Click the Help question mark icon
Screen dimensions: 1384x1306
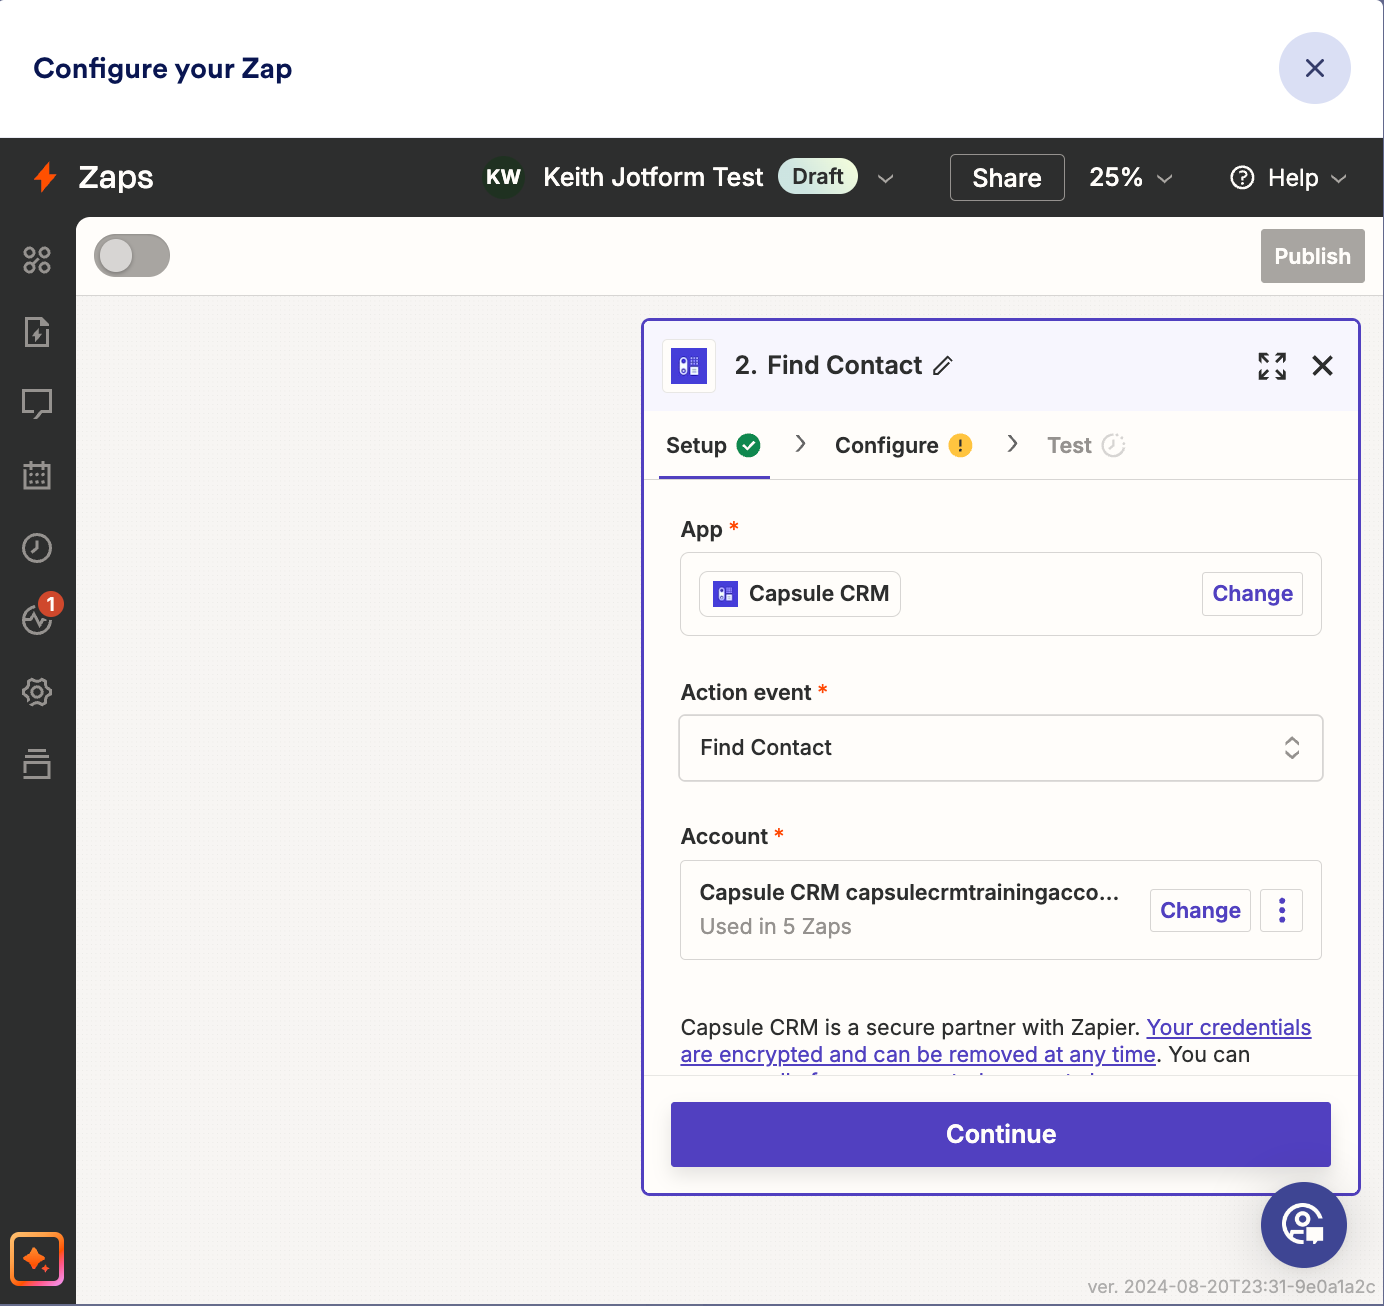1242,178
